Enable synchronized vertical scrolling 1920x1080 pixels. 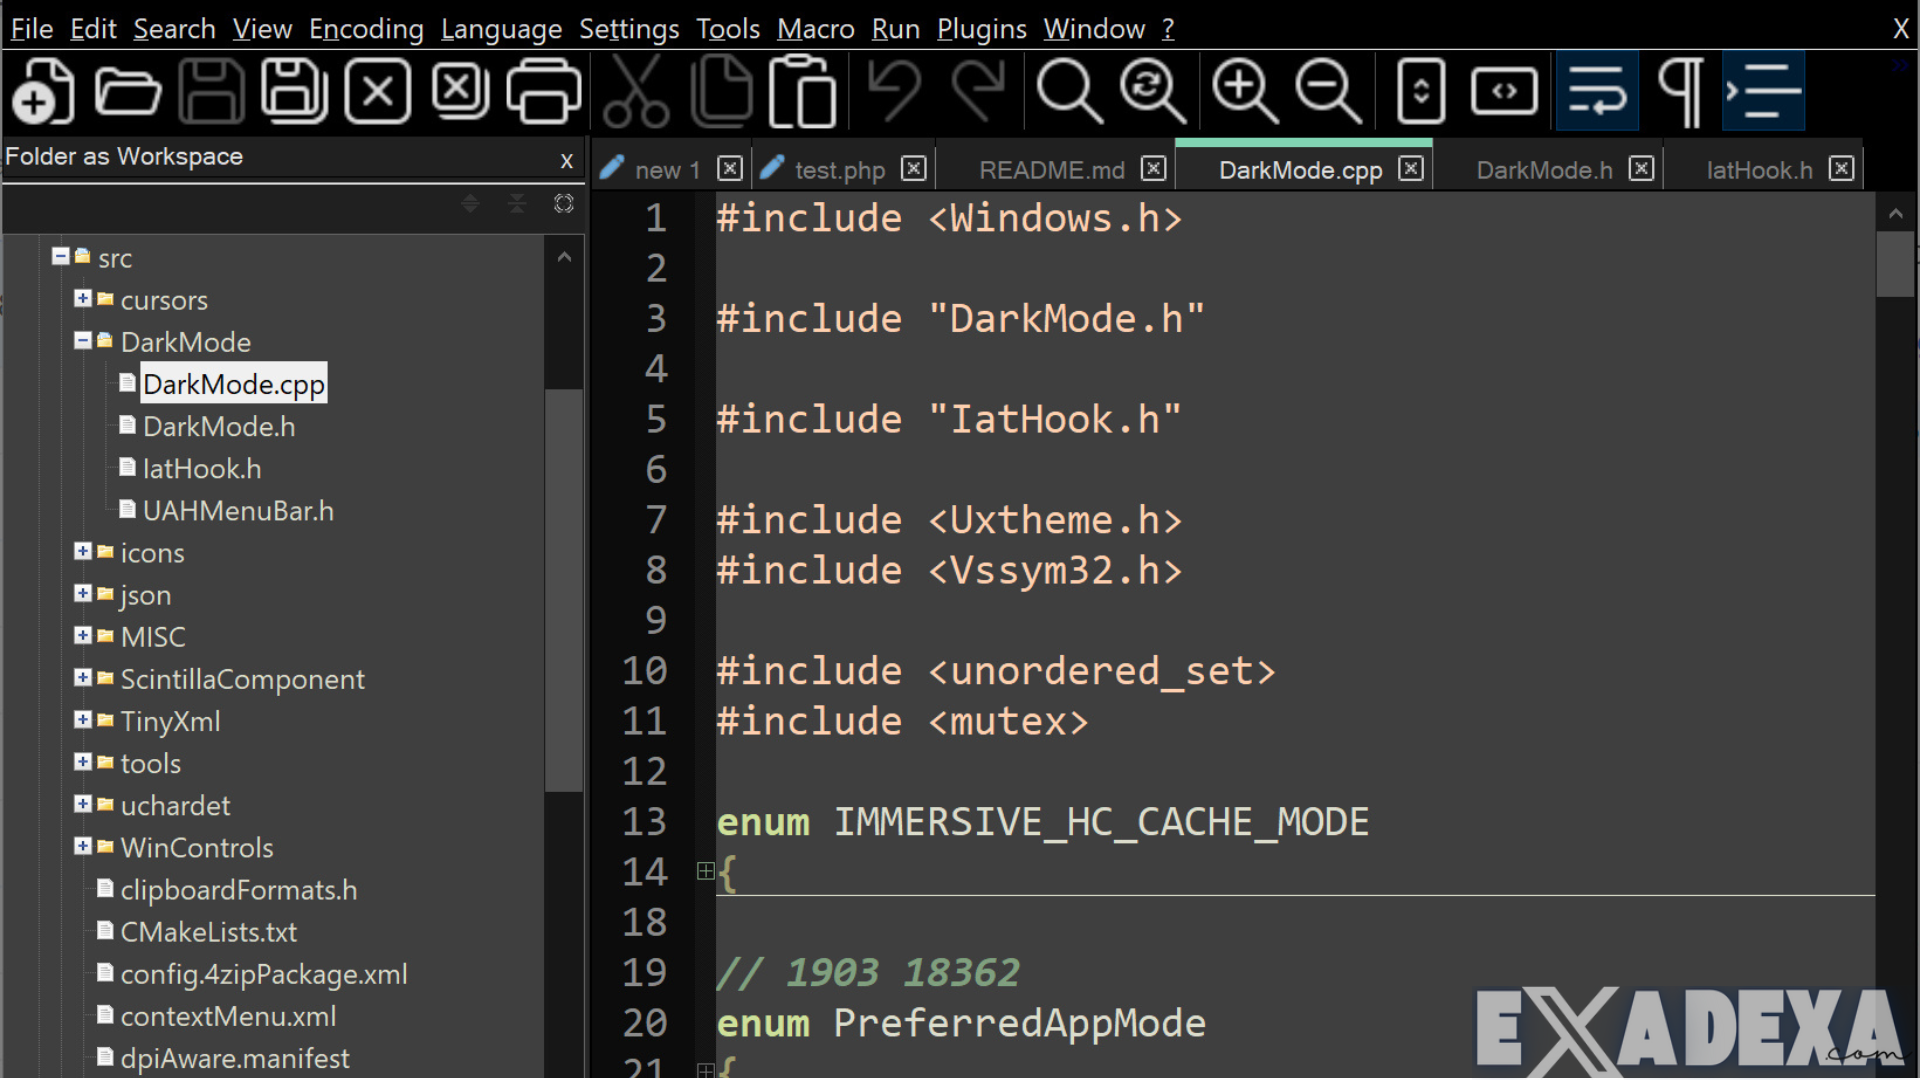1421,91
